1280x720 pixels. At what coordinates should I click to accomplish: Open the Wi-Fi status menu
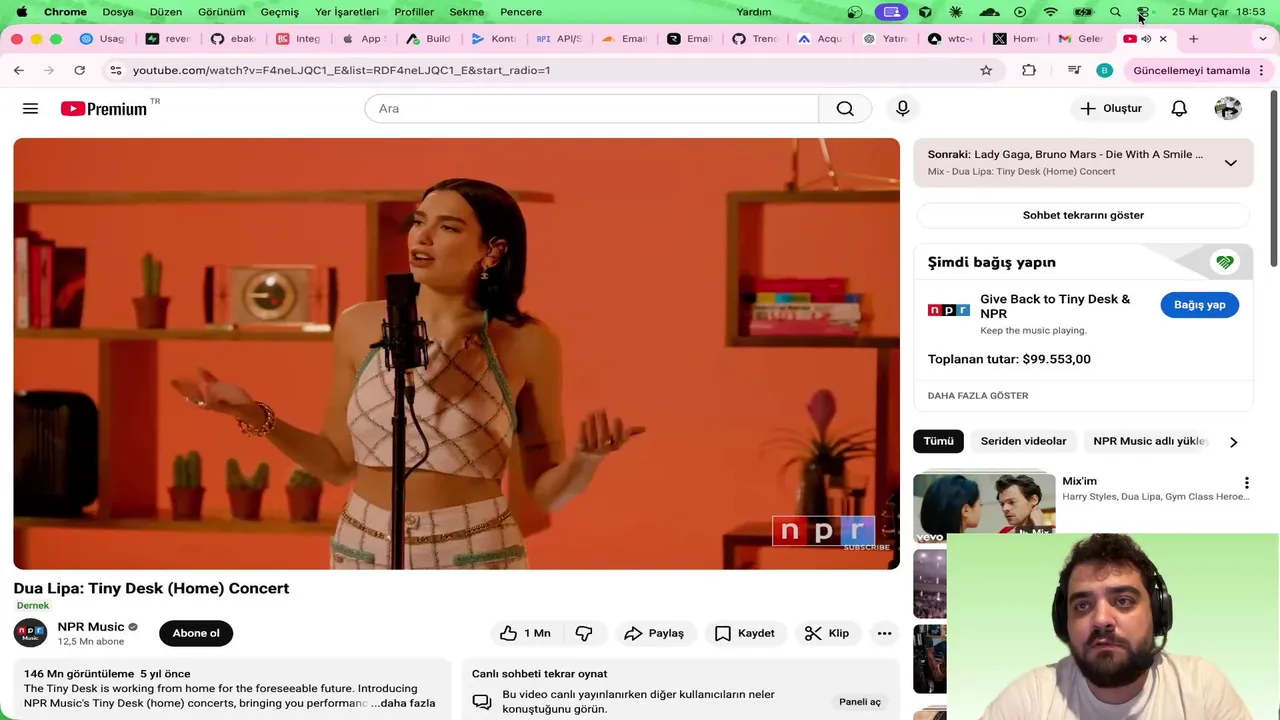[1050, 12]
